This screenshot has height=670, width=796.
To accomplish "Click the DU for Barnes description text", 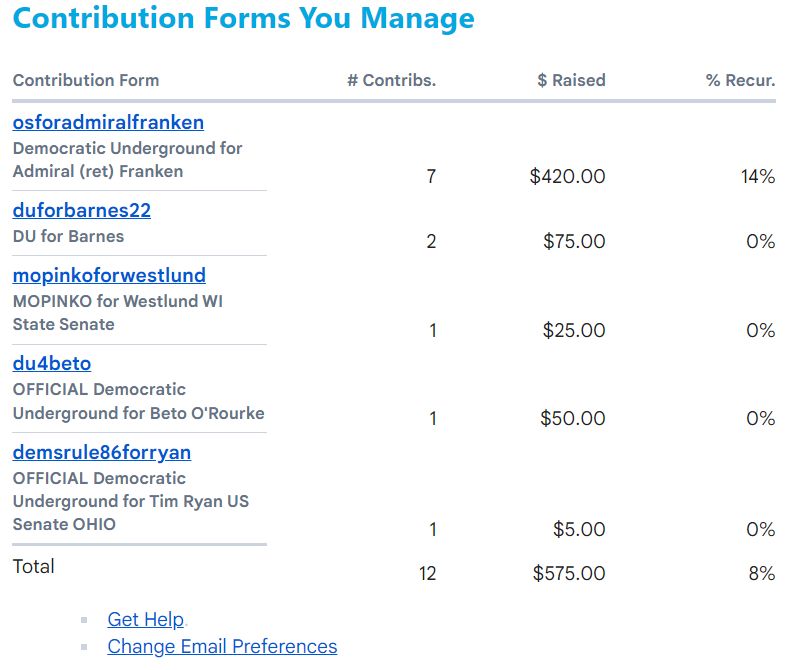I will click(x=68, y=236).
